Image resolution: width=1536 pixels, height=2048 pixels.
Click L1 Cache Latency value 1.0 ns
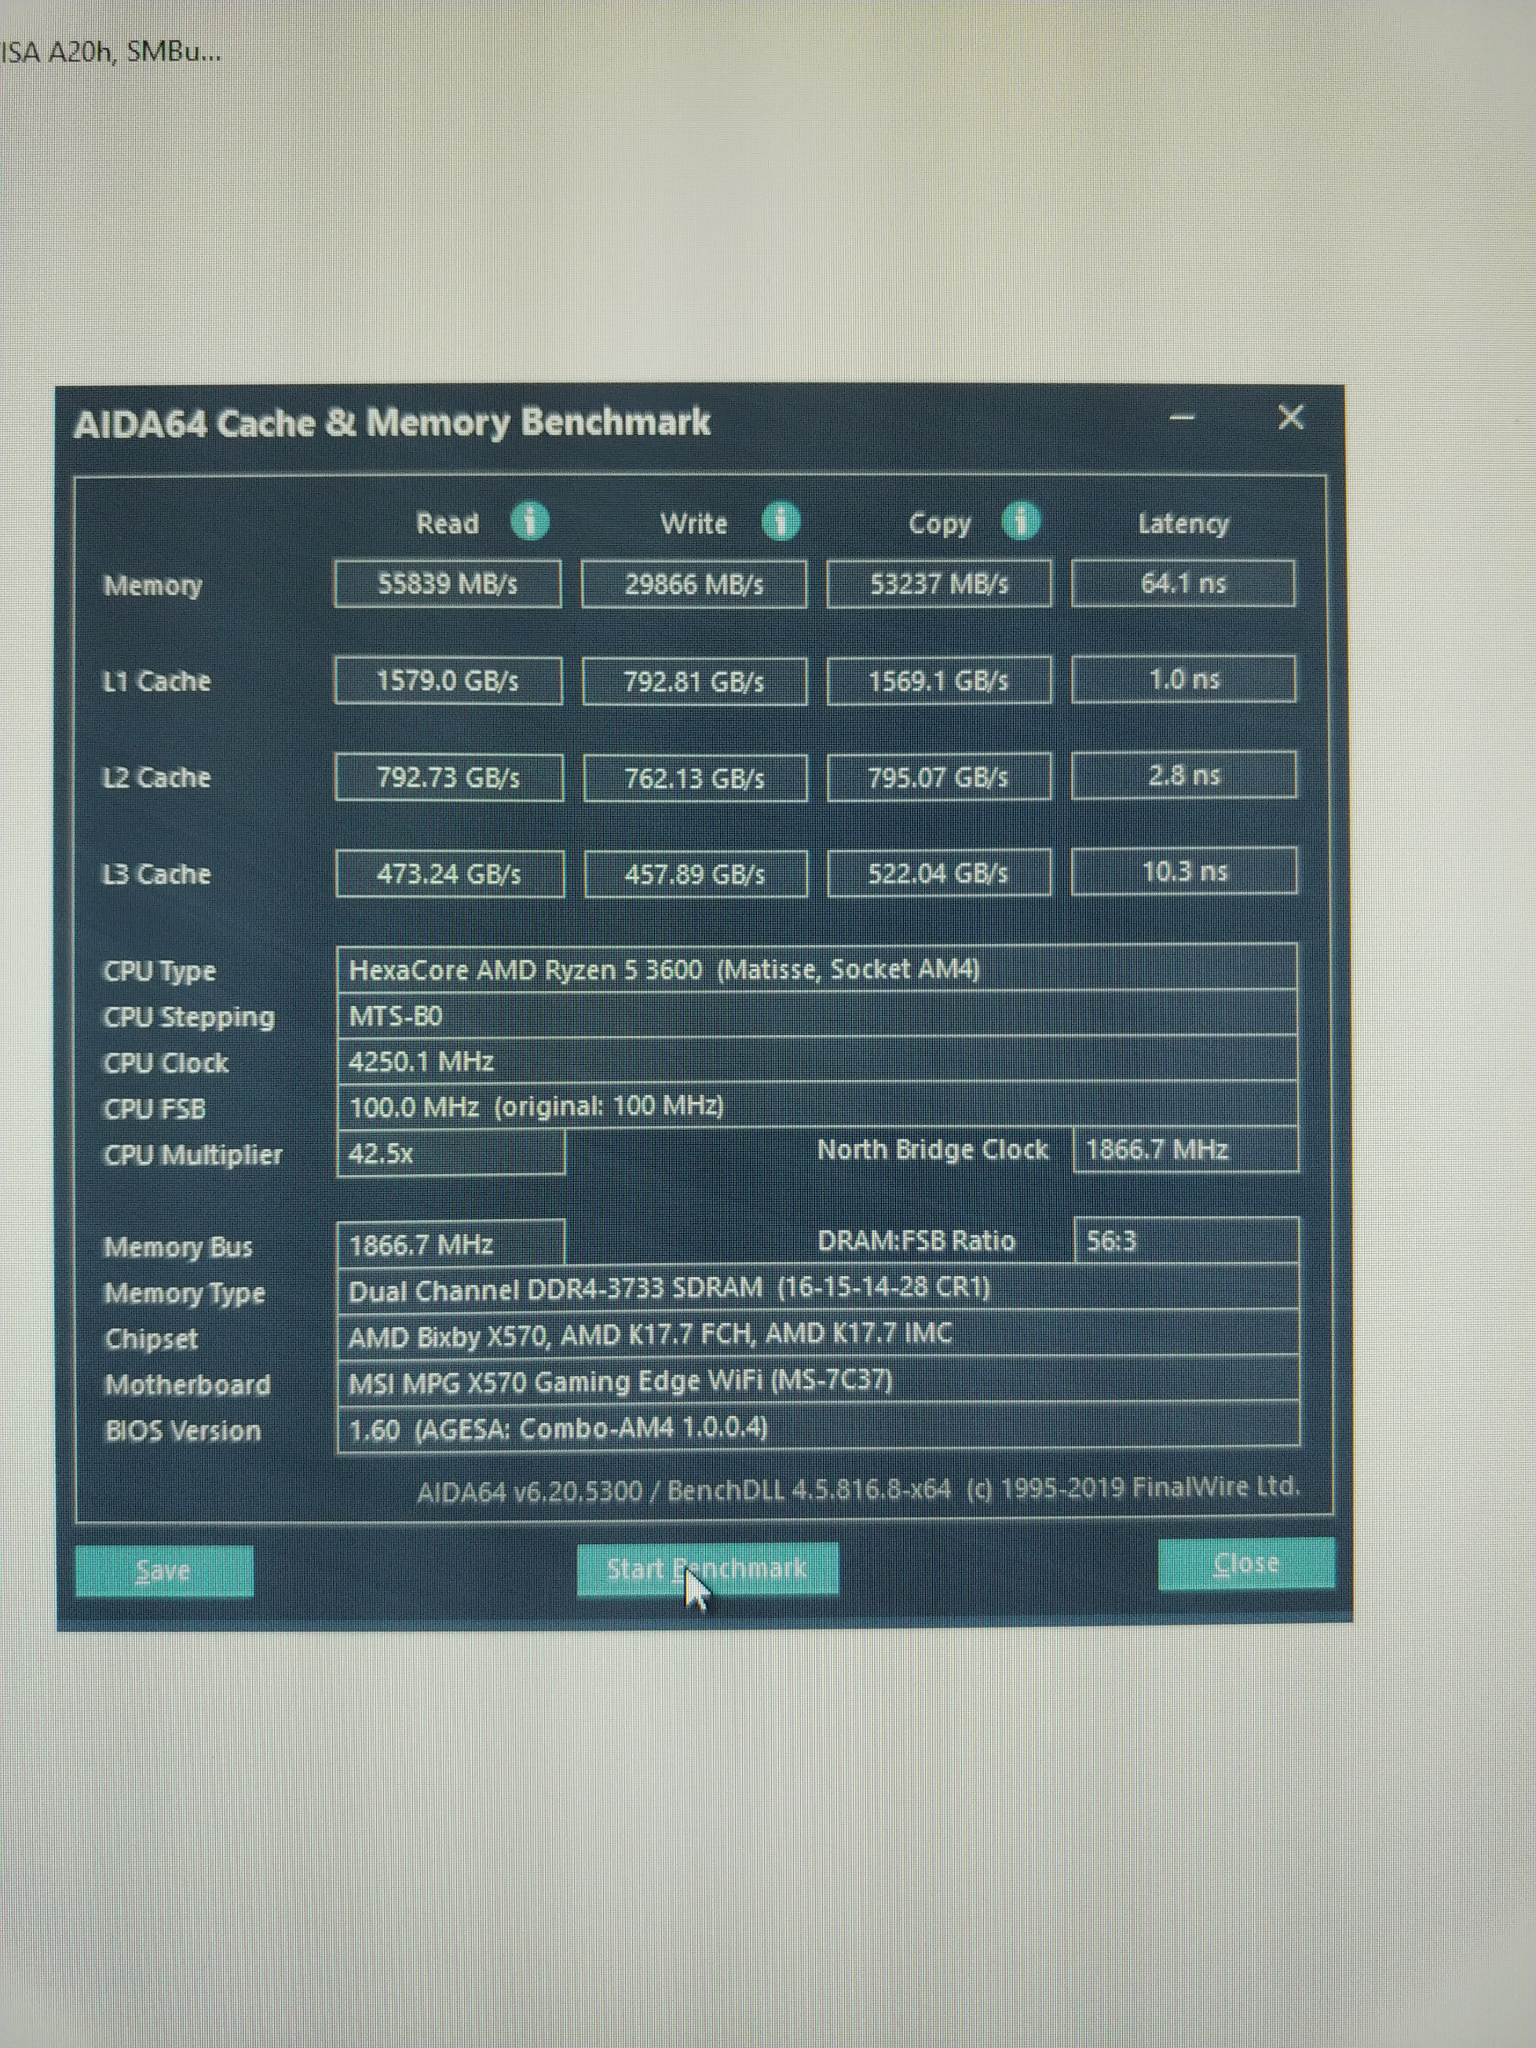coord(1184,679)
